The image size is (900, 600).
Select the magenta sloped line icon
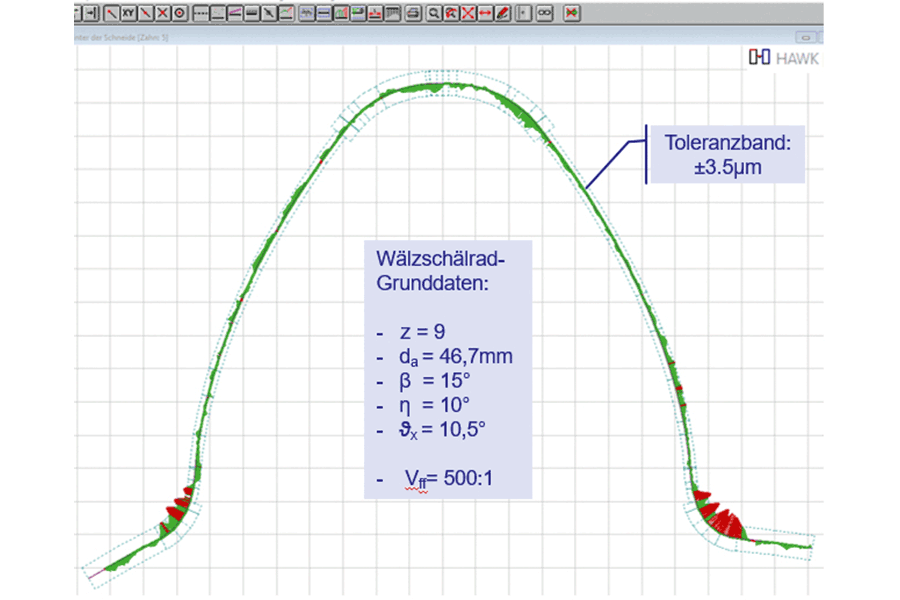coord(234,13)
